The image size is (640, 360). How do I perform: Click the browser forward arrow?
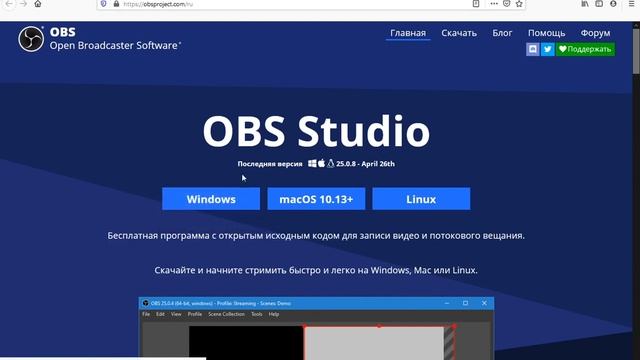pos(23,4)
